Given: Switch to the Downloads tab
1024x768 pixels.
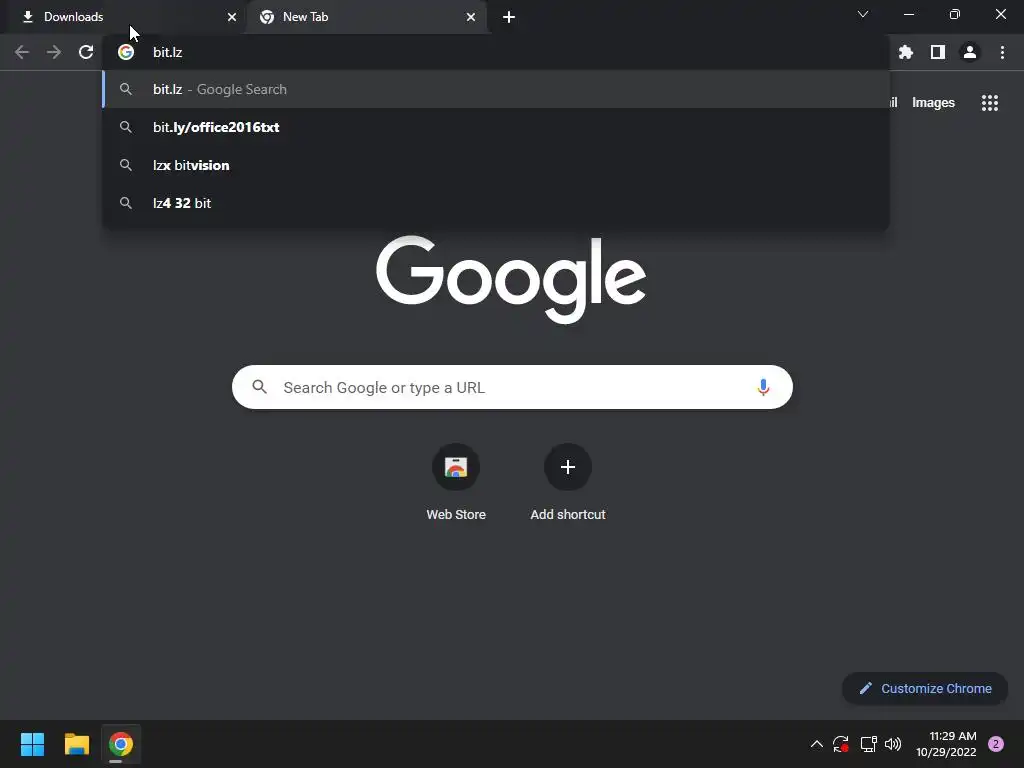Looking at the screenshot, I should click(124, 17).
